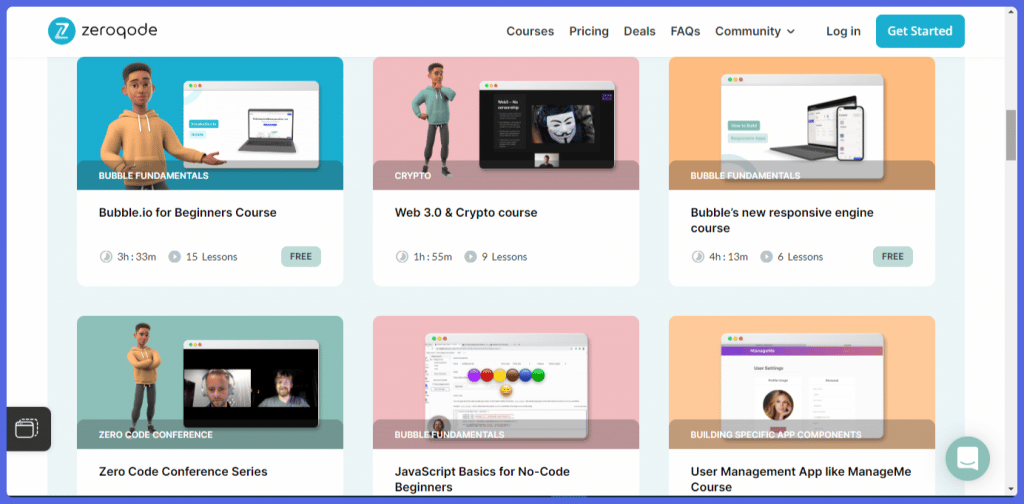Click the ZERO CODE CONFERENCE category label
1024x504 pixels.
point(155,435)
